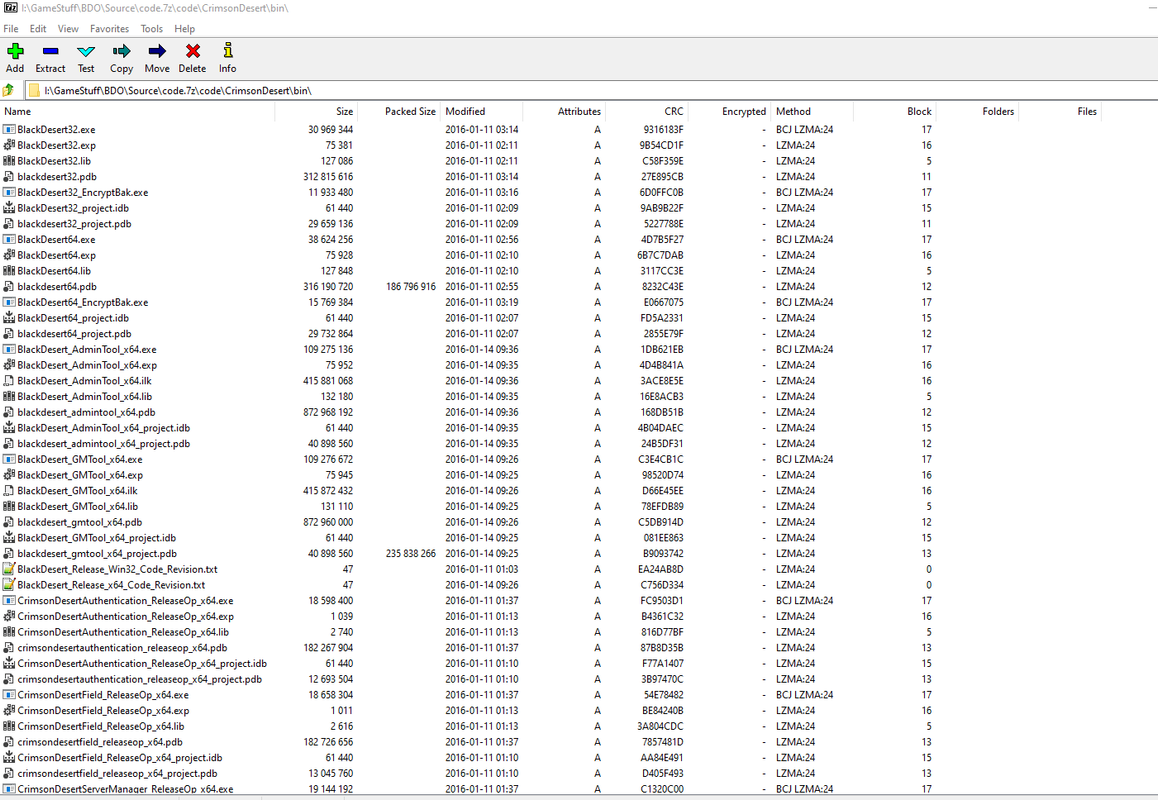
Task: Open the Help menu
Action: point(185,29)
